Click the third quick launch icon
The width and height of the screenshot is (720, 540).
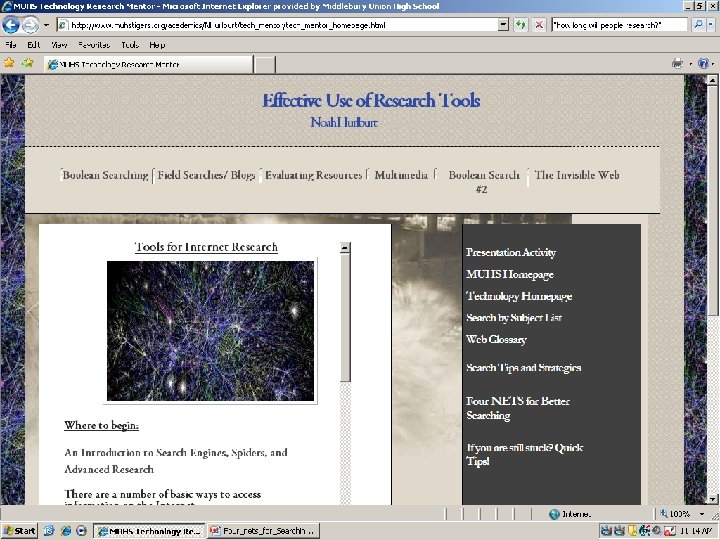(x=81, y=531)
